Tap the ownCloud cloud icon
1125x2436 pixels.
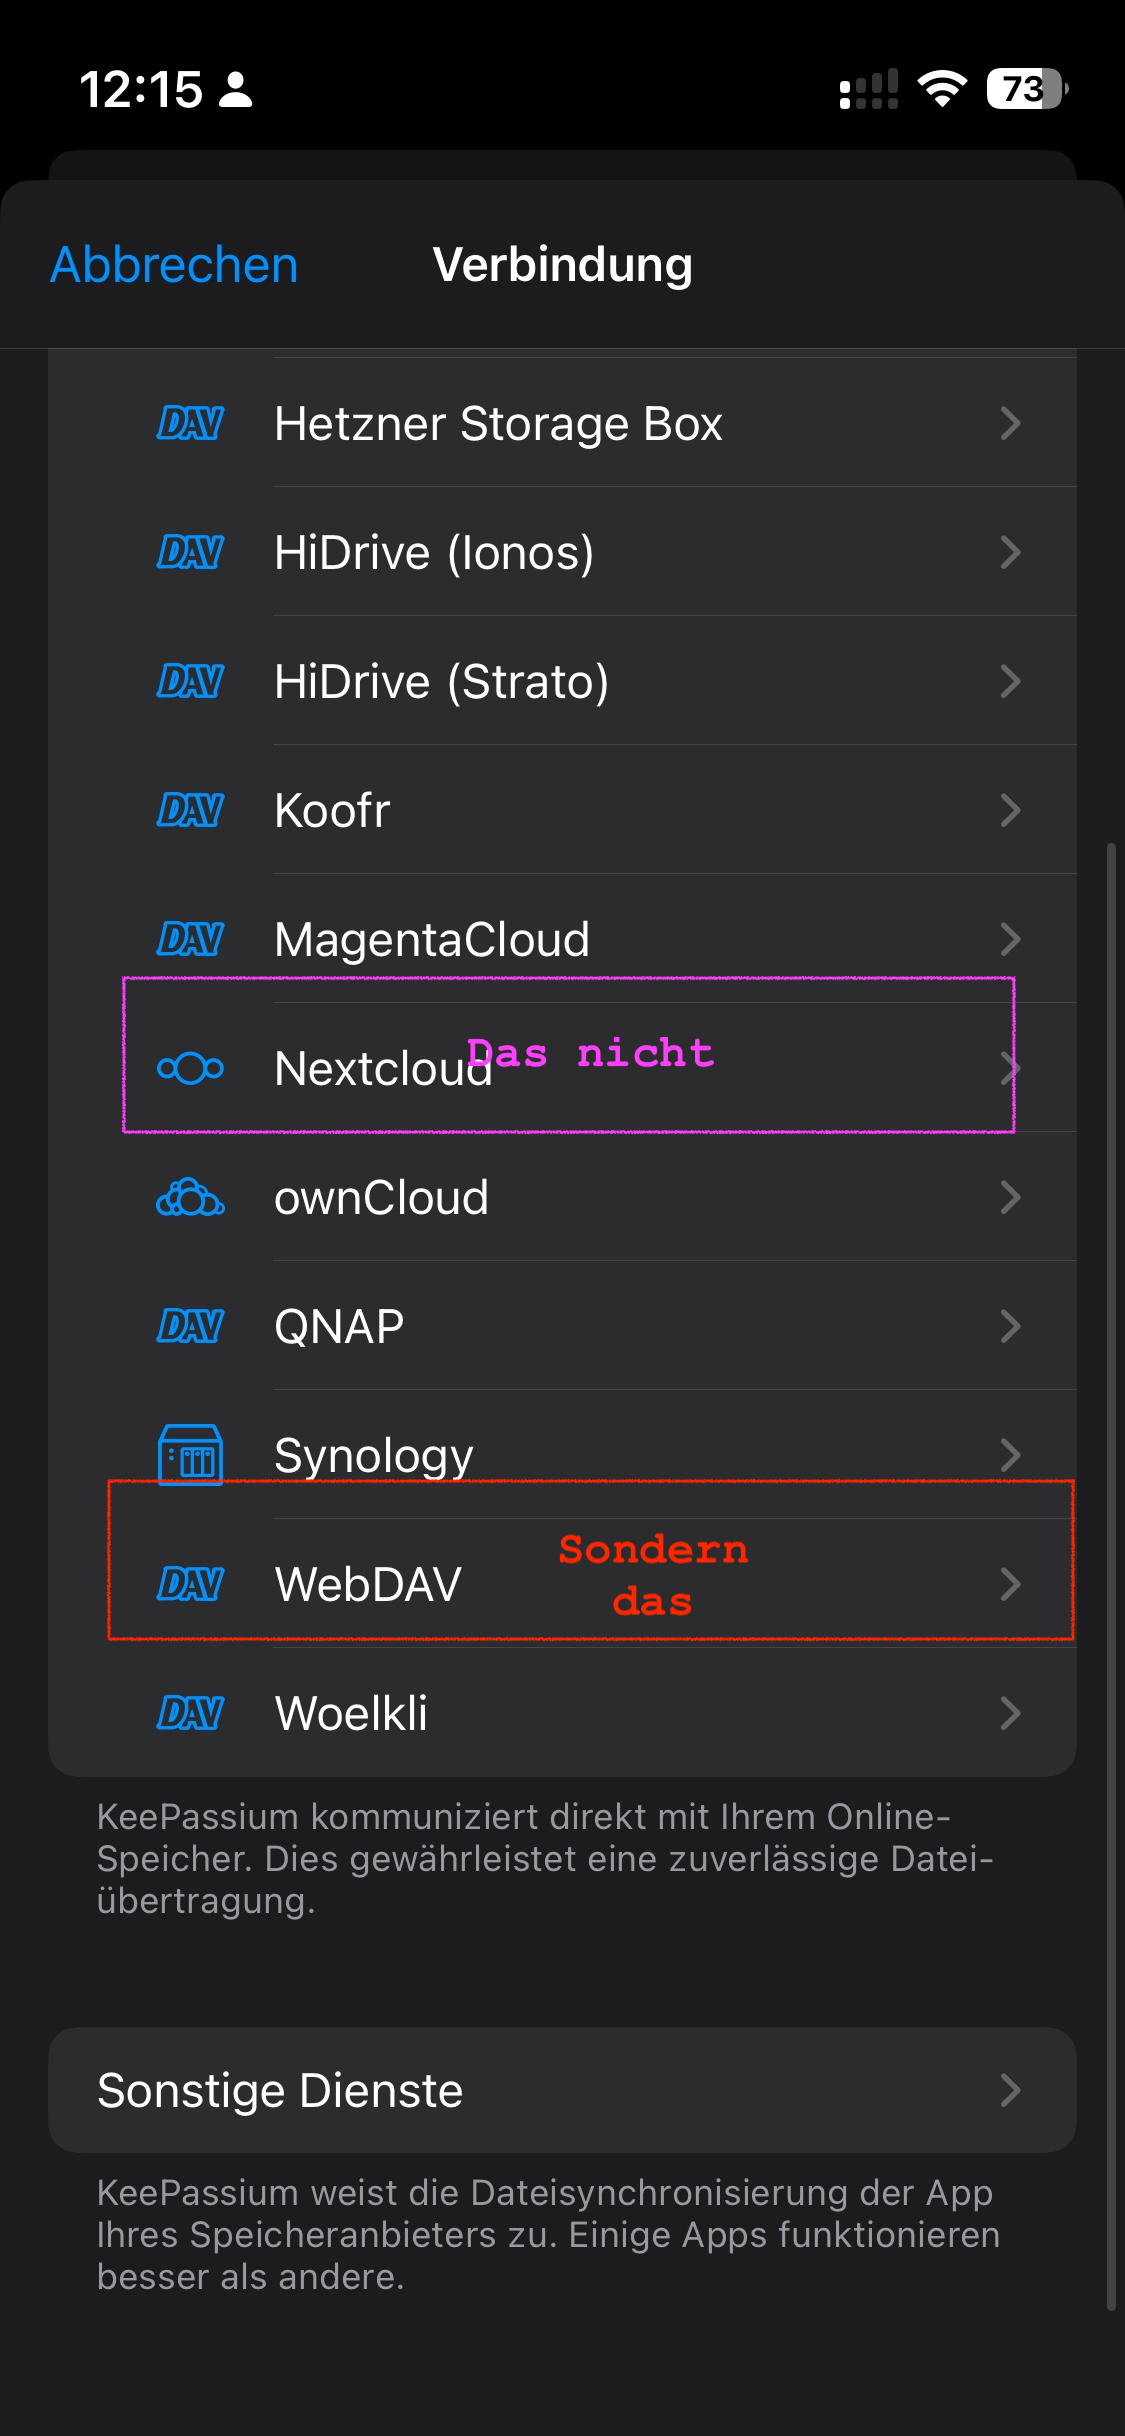click(x=190, y=1197)
